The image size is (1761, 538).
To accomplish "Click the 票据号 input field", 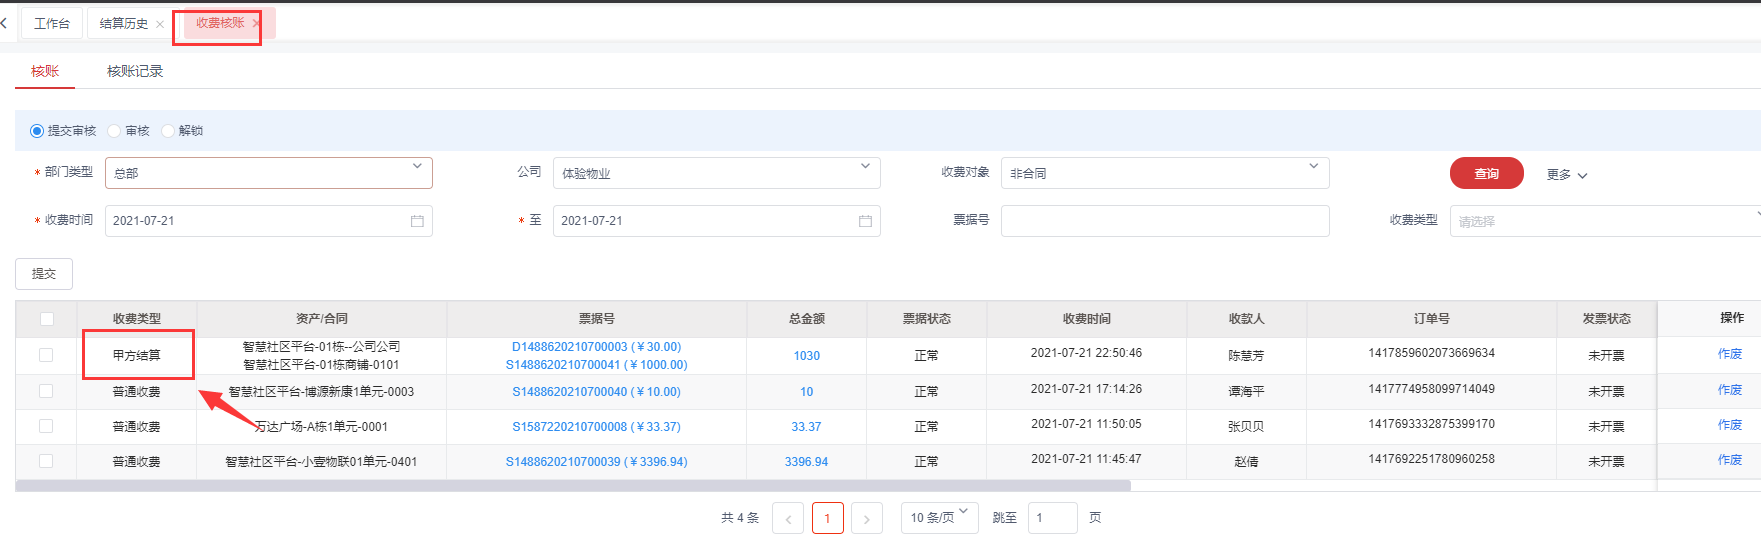I will tap(1164, 221).
